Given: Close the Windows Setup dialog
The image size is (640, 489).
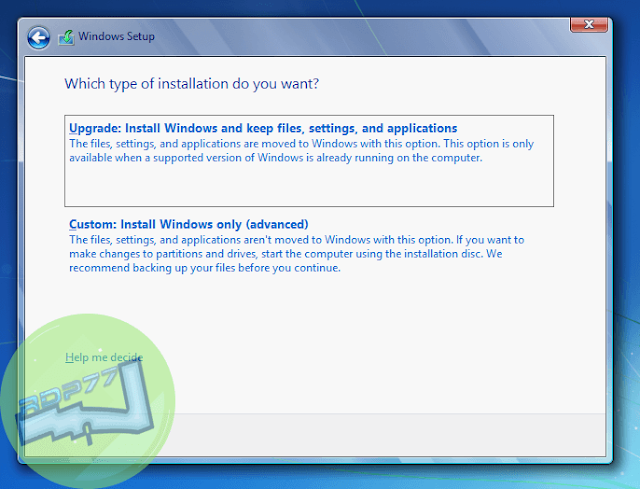Looking at the screenshot, I should coord(589,24).
